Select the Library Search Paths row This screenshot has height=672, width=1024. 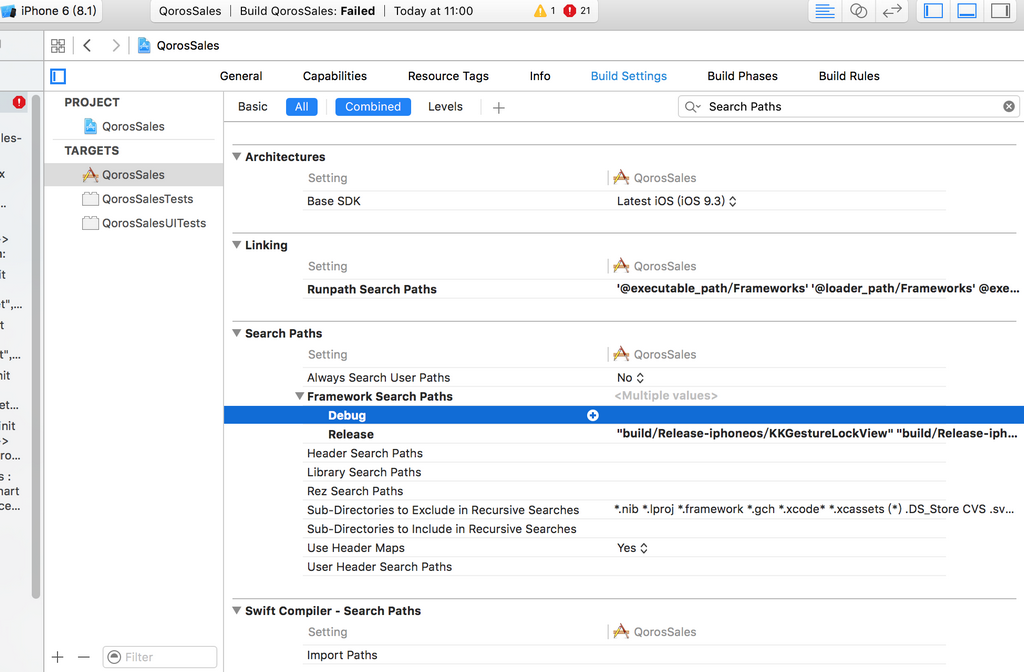click(624, 472)
